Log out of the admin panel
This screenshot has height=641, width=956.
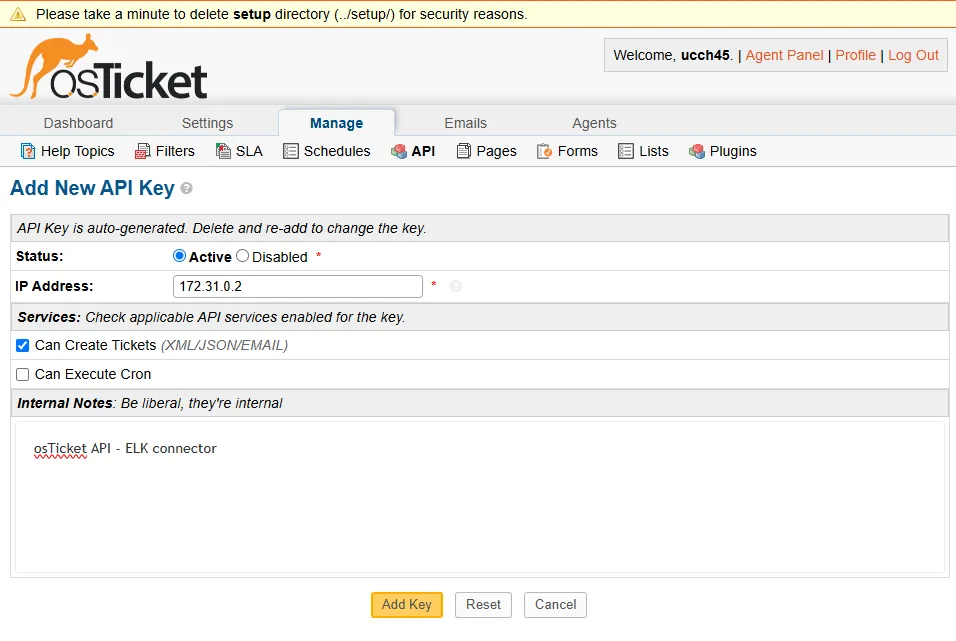913,55
